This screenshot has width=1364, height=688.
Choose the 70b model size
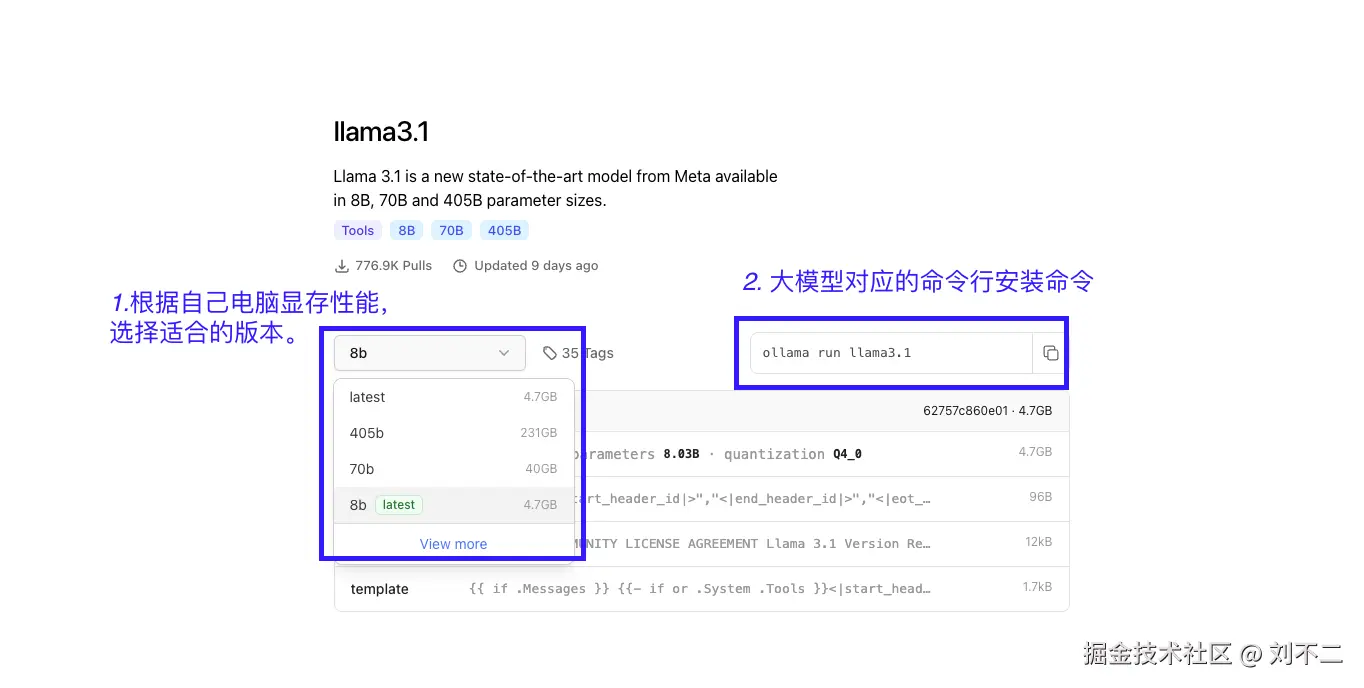click(x=454, y=469)
